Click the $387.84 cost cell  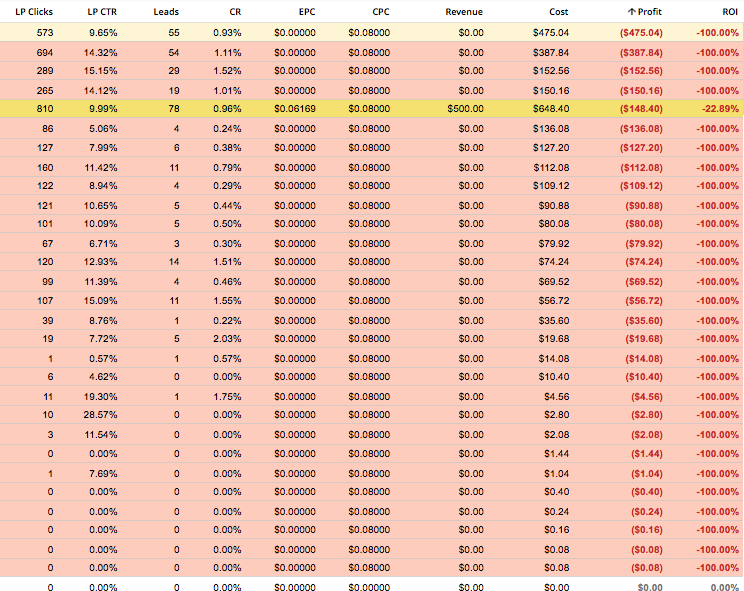551,53
